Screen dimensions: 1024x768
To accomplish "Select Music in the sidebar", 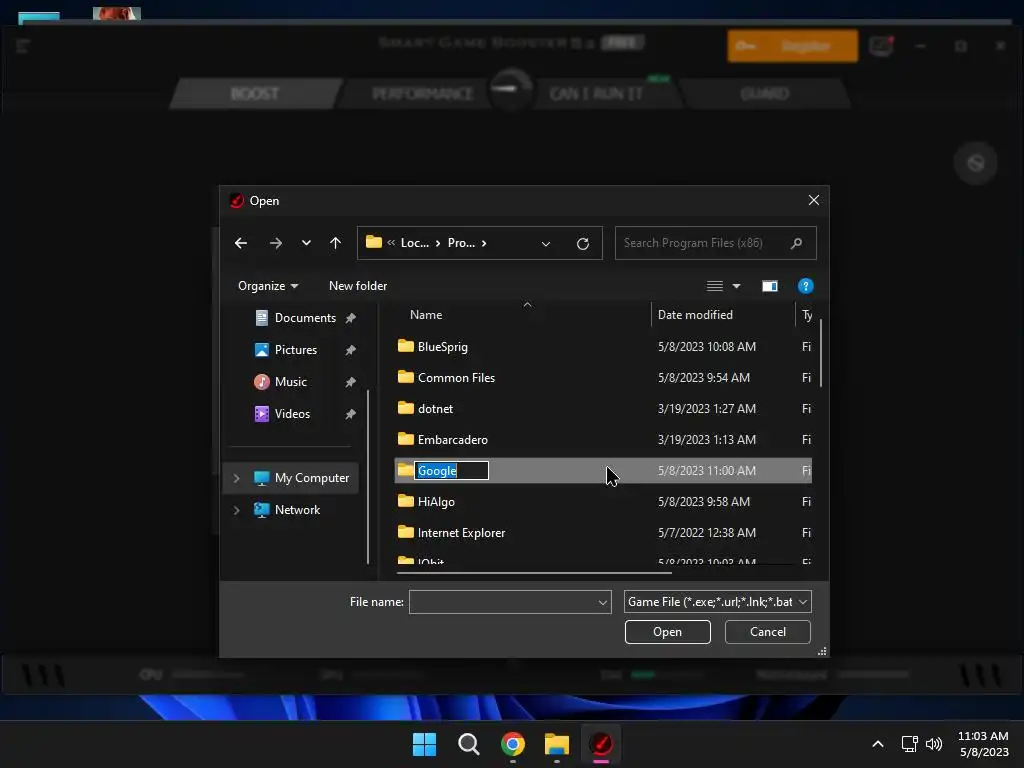I will 290,382.
